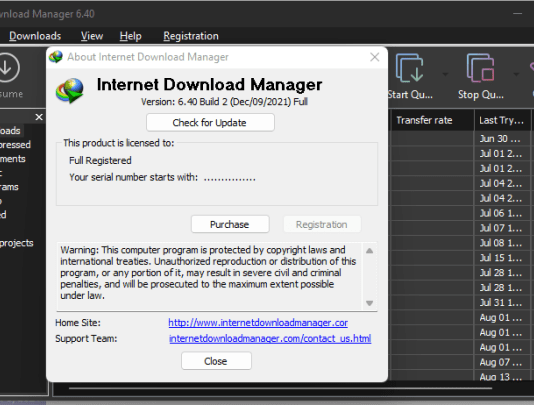Viewport: 534px width, 405px height.
Task: Open the View menu
Action: pyautogui.click(x=92, y=36)
